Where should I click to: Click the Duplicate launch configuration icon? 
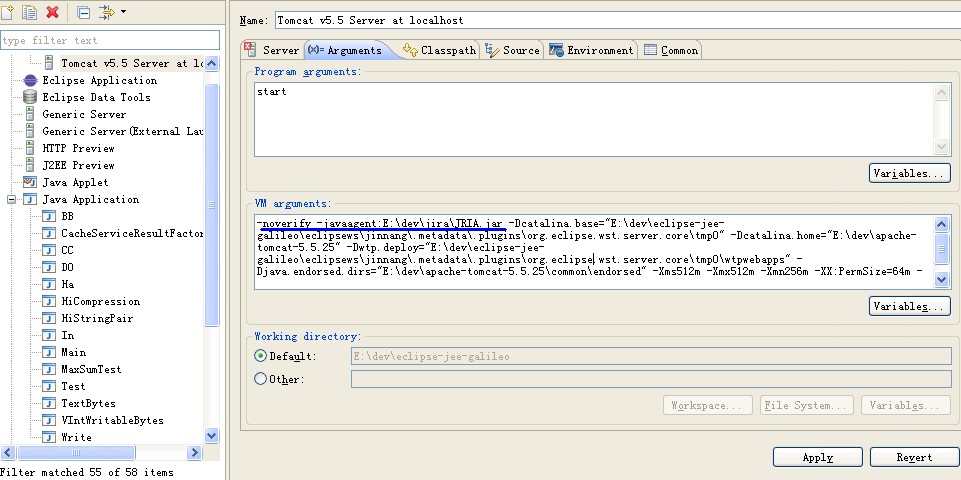click(29, 12)
